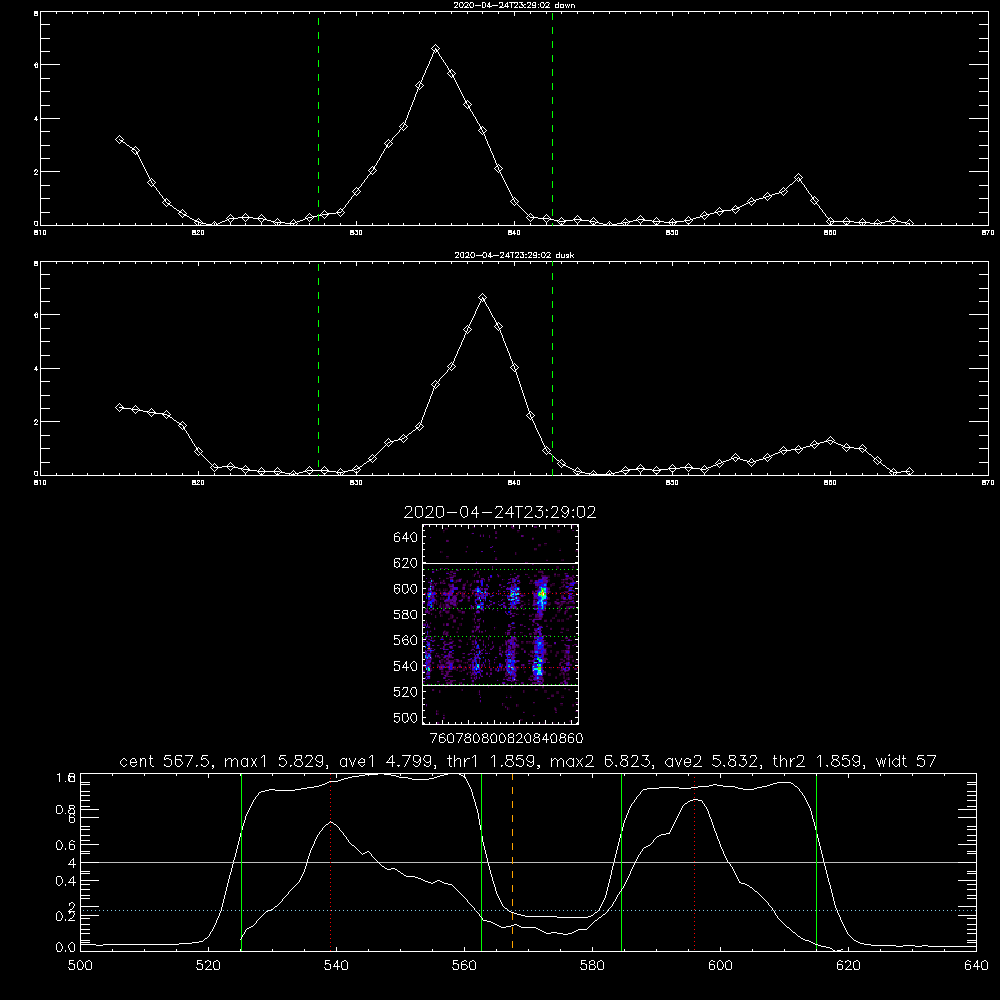Click the dawn plot title text

coord(514,5)
